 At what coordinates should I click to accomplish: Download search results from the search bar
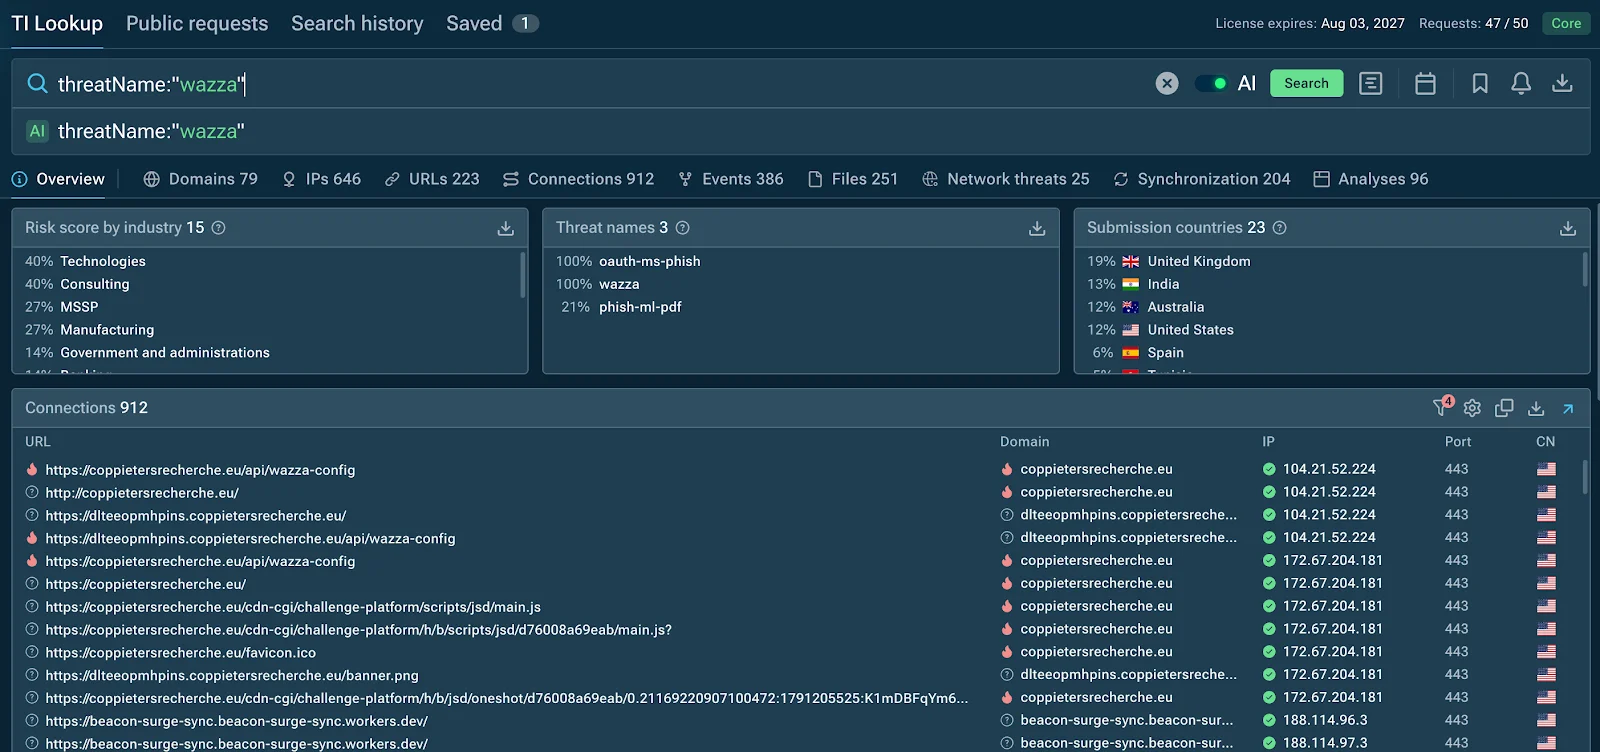click(x=1562, y=83)
